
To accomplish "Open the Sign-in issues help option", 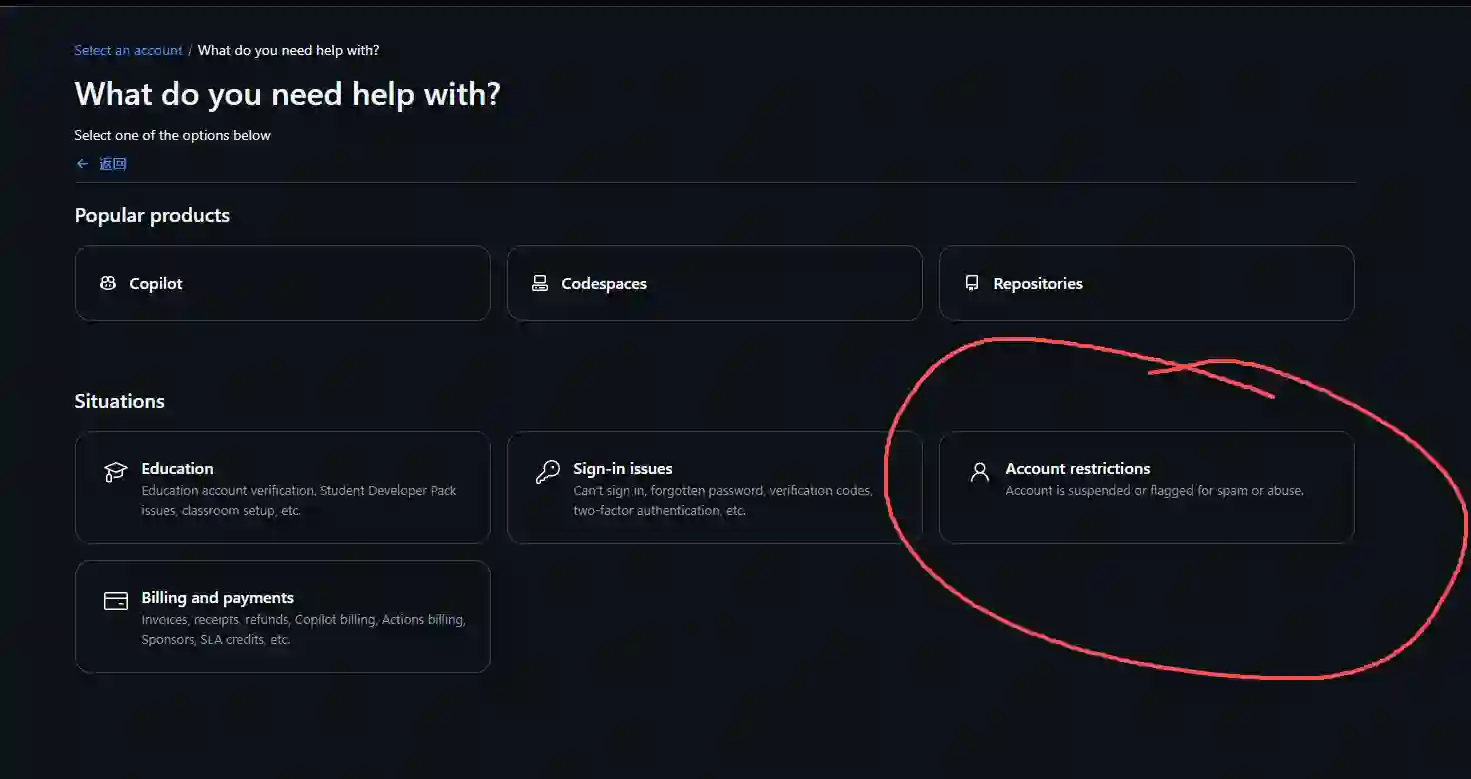I will (714, 488).
